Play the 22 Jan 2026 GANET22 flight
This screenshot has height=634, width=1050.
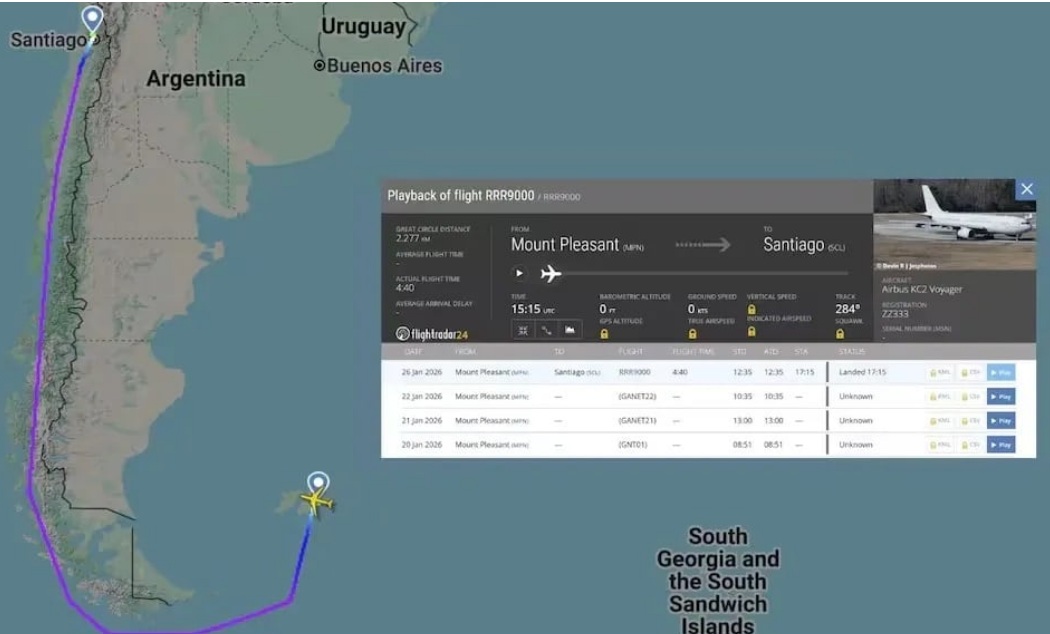pos(1000,396)
